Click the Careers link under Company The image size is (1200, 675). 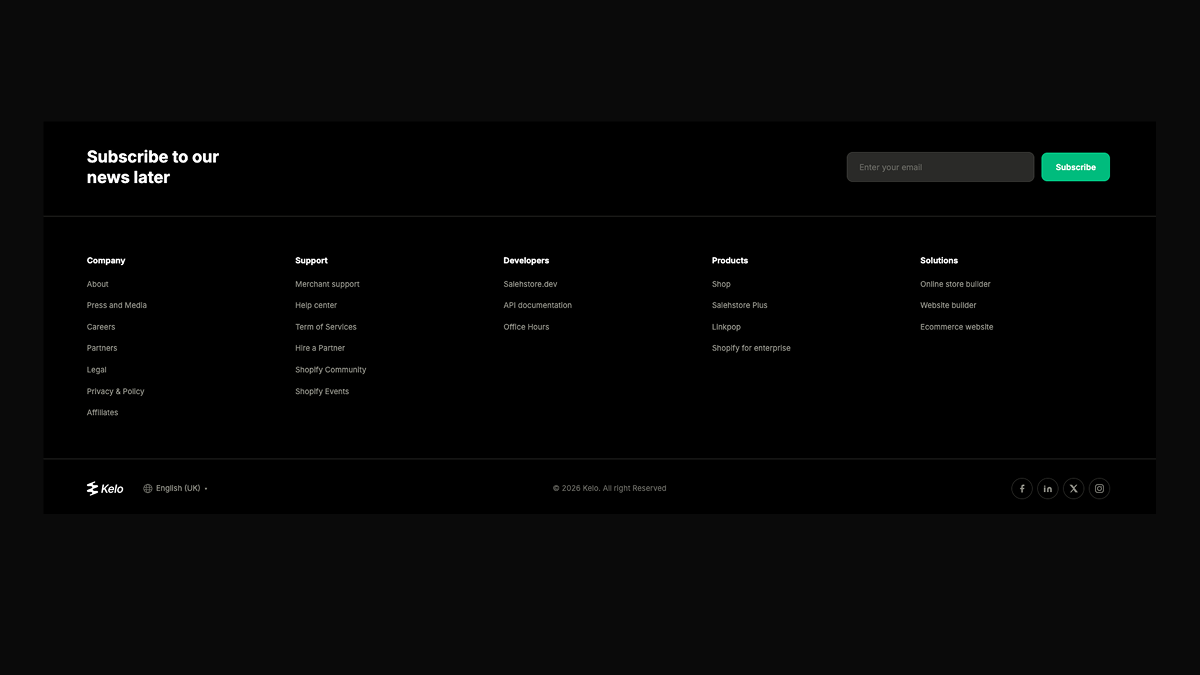coord(100,326)
